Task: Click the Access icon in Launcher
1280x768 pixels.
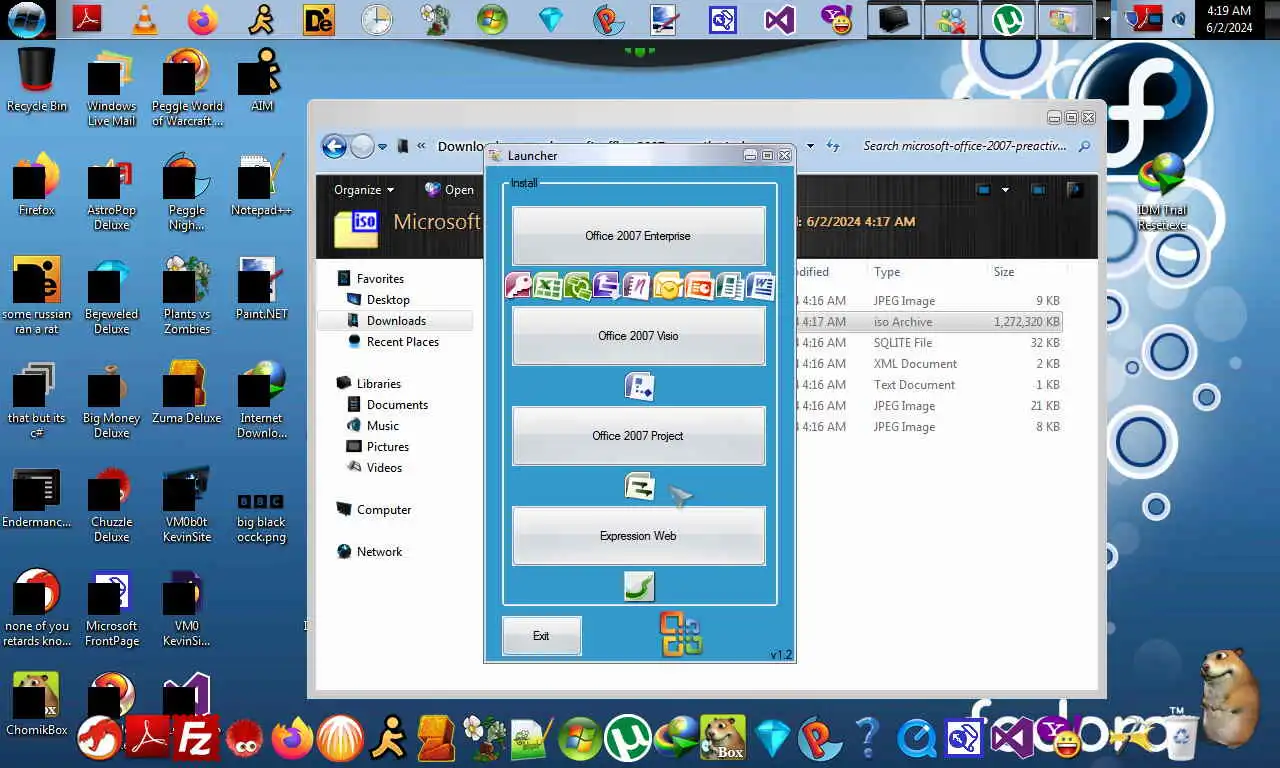Action: pos(518,287)
